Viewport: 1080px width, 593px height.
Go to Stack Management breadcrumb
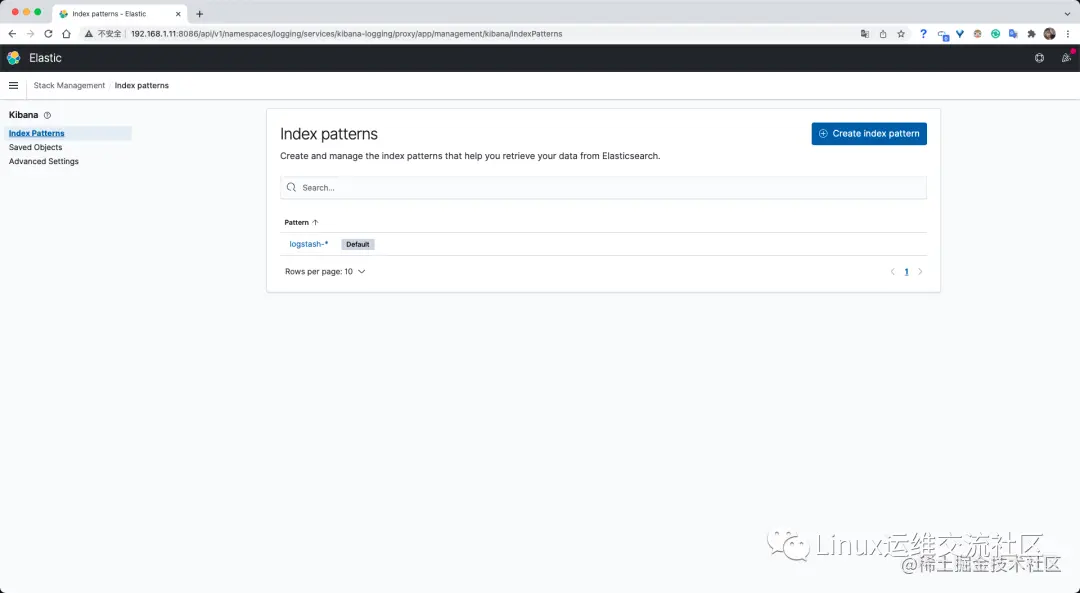[x=69, y=85]
